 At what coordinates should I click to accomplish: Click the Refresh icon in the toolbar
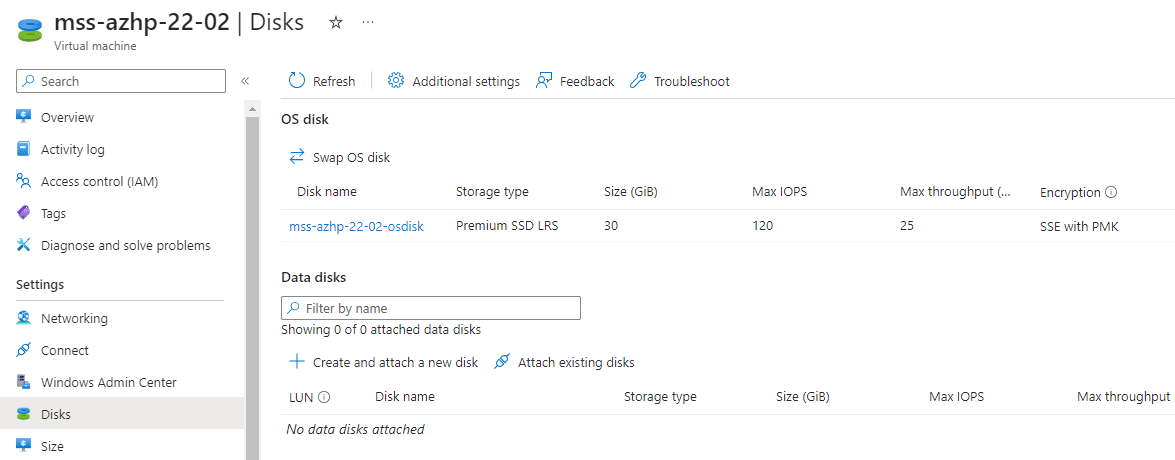point(297,81)
